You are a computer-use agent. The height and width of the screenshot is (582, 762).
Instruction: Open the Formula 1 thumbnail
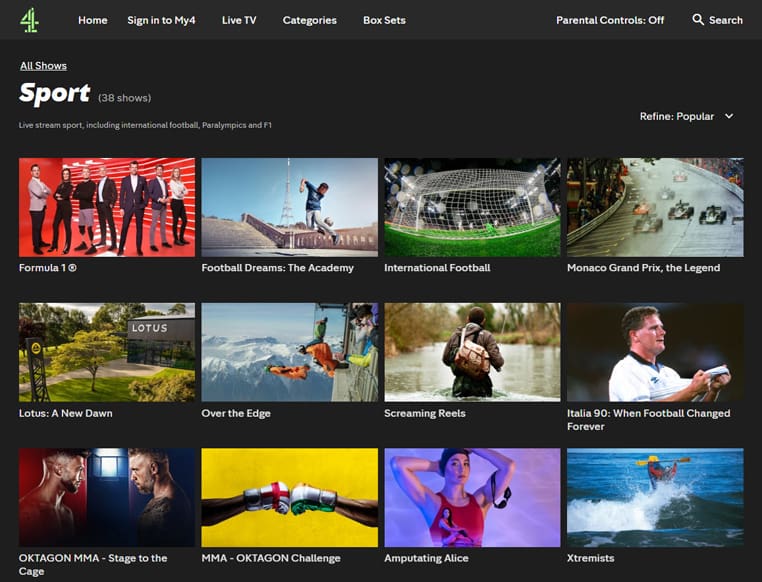pyautogui.click(x=107, y=207)
